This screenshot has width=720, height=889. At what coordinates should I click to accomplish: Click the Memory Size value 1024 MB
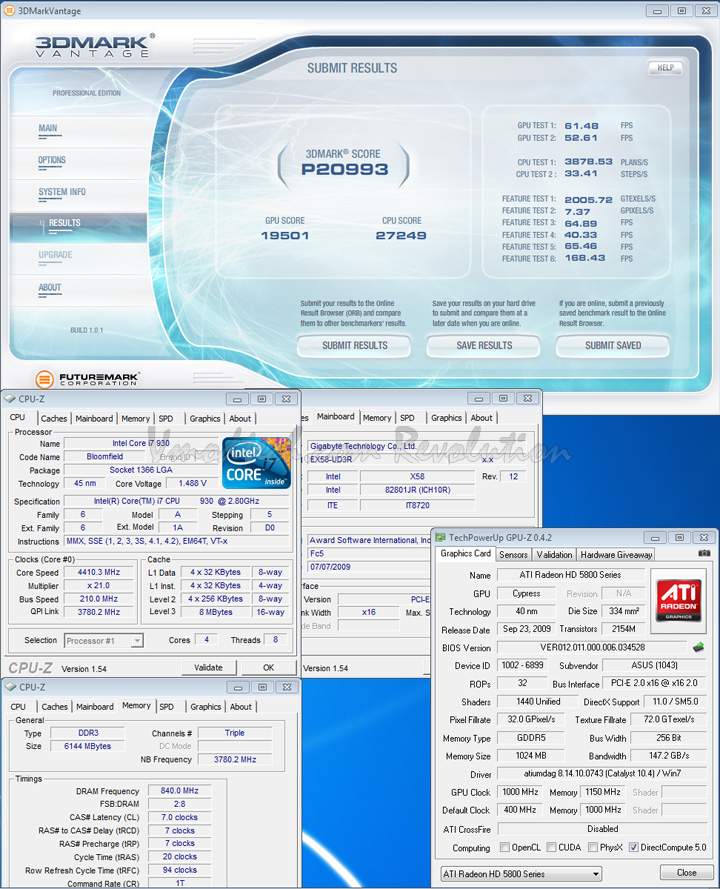pyautogui.click(x=531, y=756)
